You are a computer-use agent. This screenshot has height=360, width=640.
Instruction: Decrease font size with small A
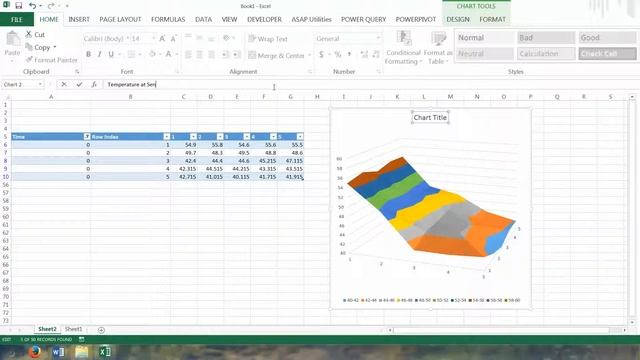(173, 39)
